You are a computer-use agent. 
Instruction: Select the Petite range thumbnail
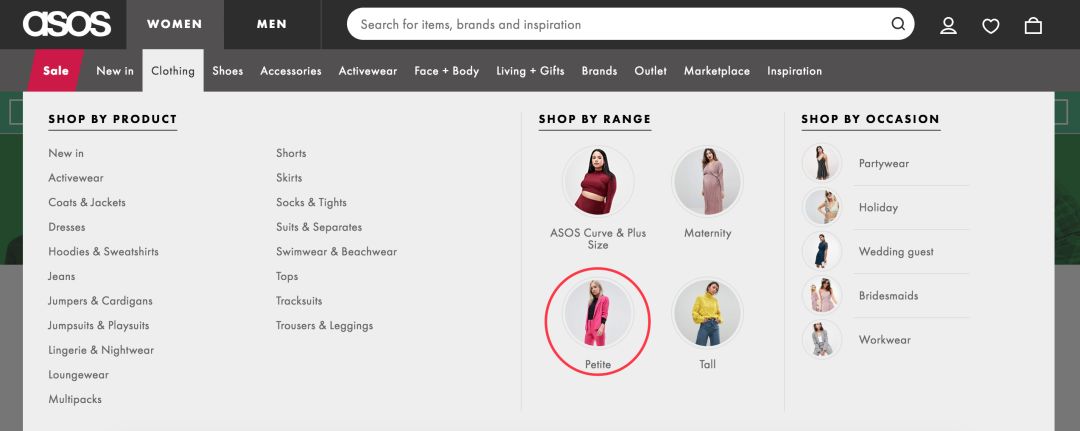pyautogui.click(x=598, y=313)
